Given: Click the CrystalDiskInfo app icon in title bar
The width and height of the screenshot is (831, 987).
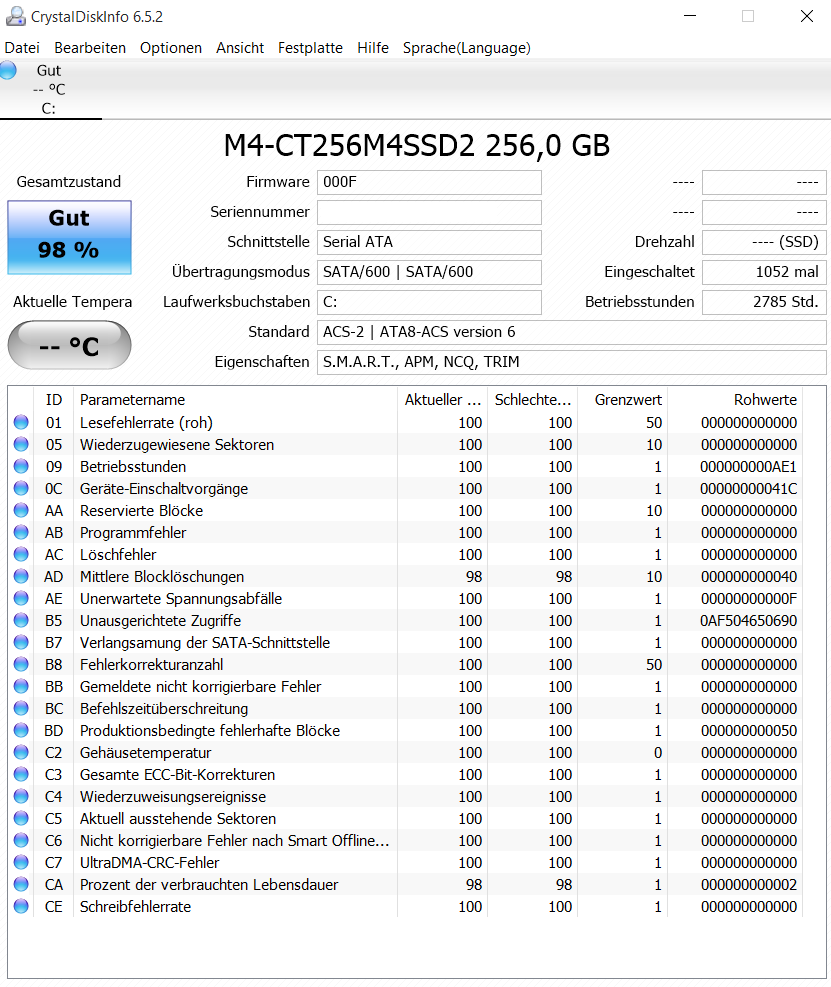Looking at the screenshot, I should pos(16,16).
